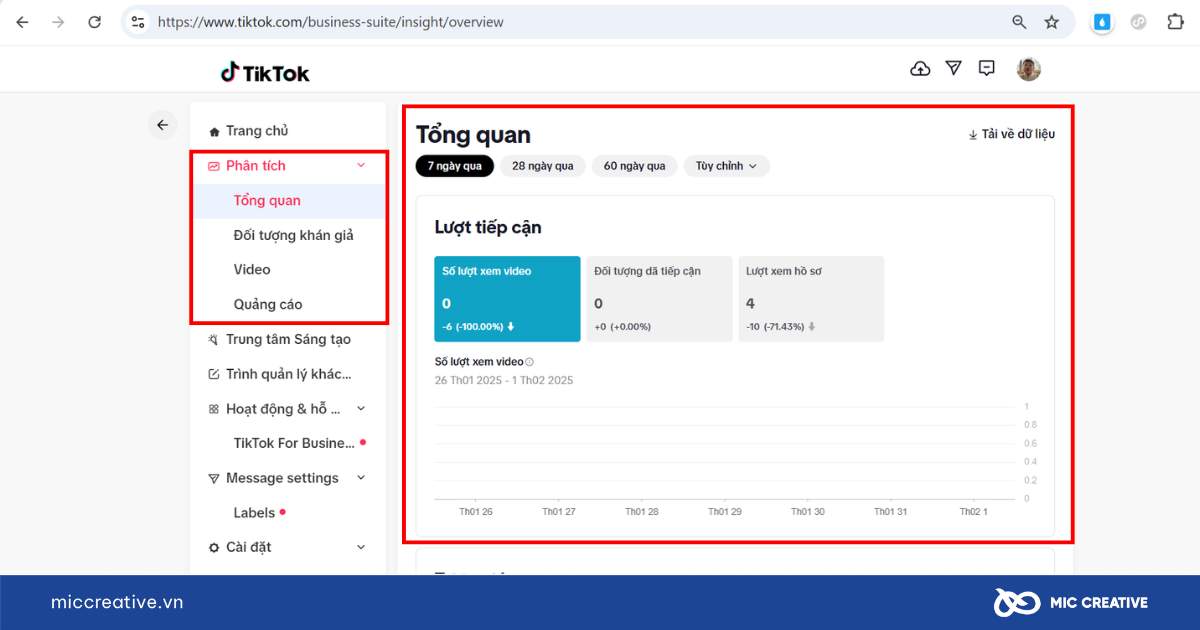
Task: Select the 60 ngày qua range
Action: point(634,166)
